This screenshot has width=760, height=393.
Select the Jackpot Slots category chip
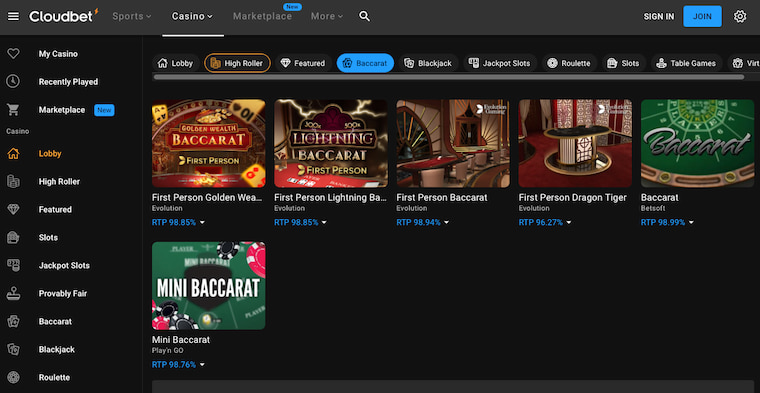[500, 63]
